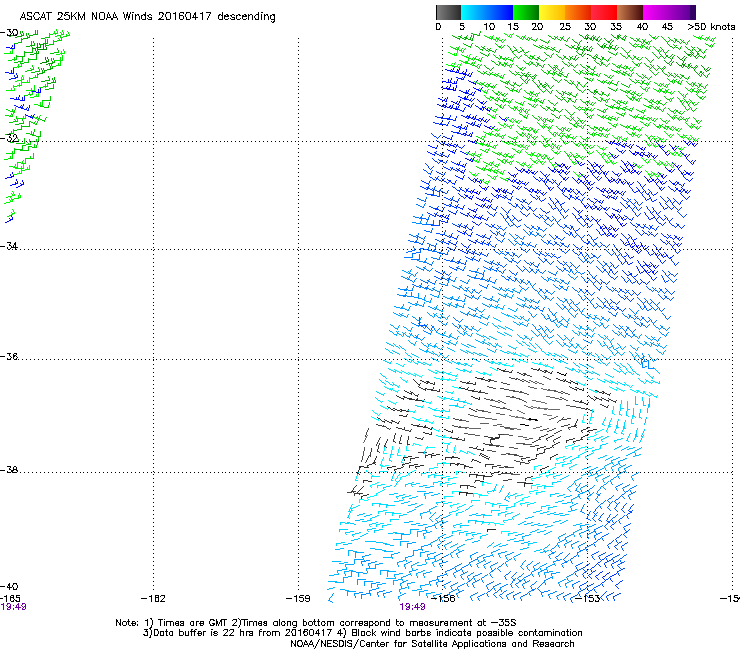Click the -159 longitude axis label

(298, 599)
